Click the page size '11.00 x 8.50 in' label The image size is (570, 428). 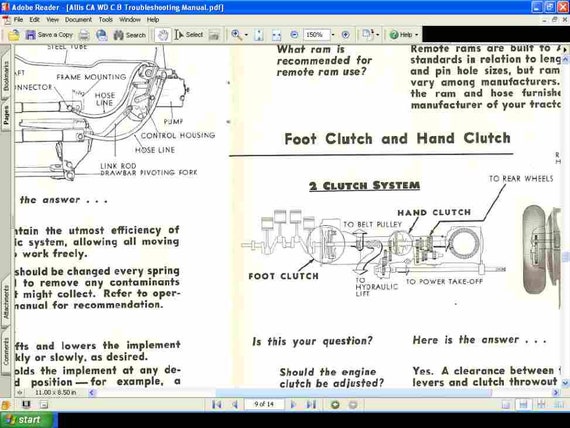tap(56, 392)
